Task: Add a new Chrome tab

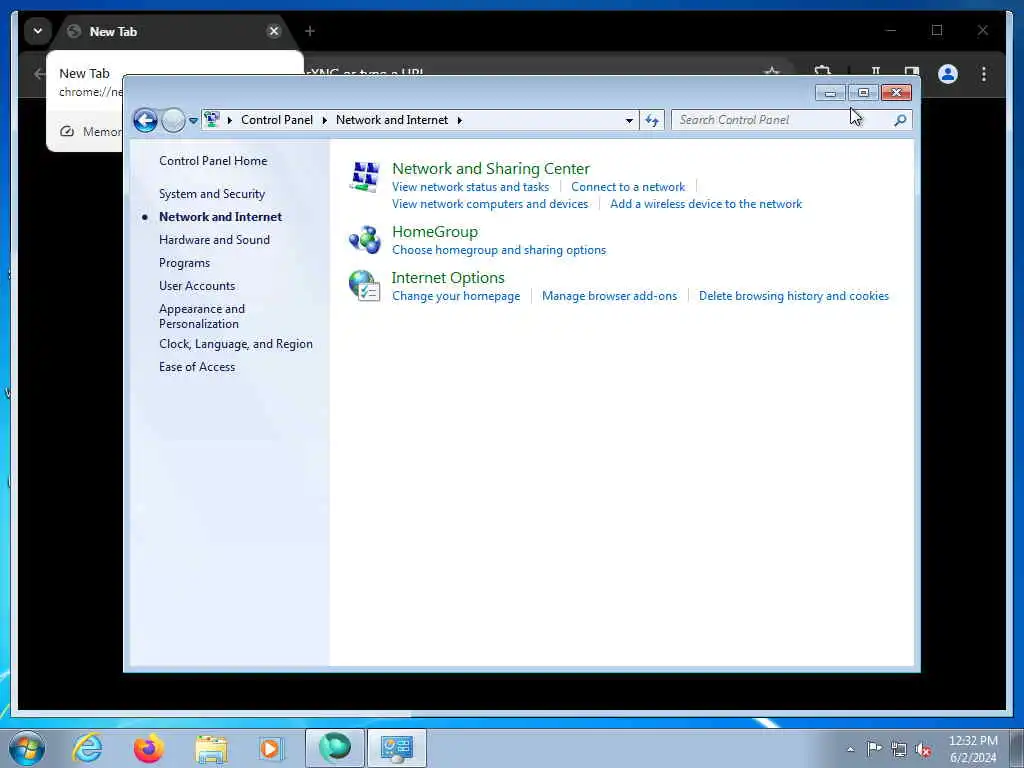Action: click(310, 31)
